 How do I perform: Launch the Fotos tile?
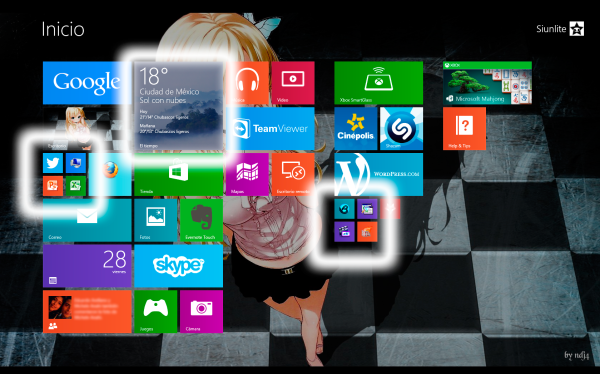click(x=156, y=220)
